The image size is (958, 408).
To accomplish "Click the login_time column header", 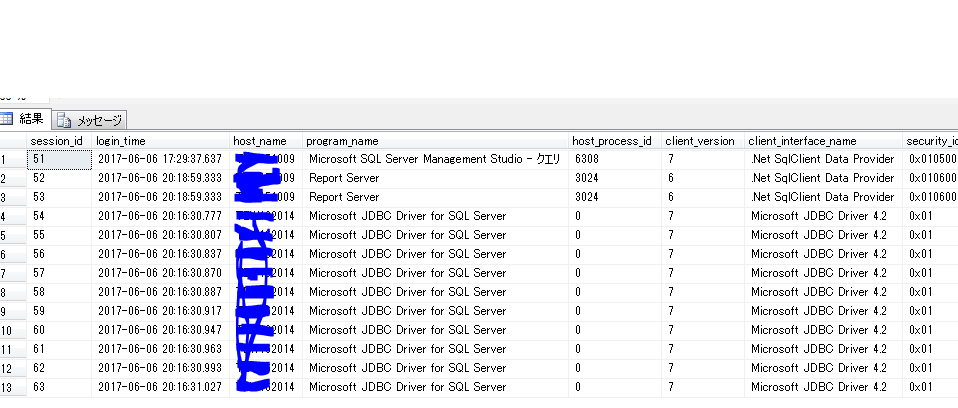I will point(160,141).
